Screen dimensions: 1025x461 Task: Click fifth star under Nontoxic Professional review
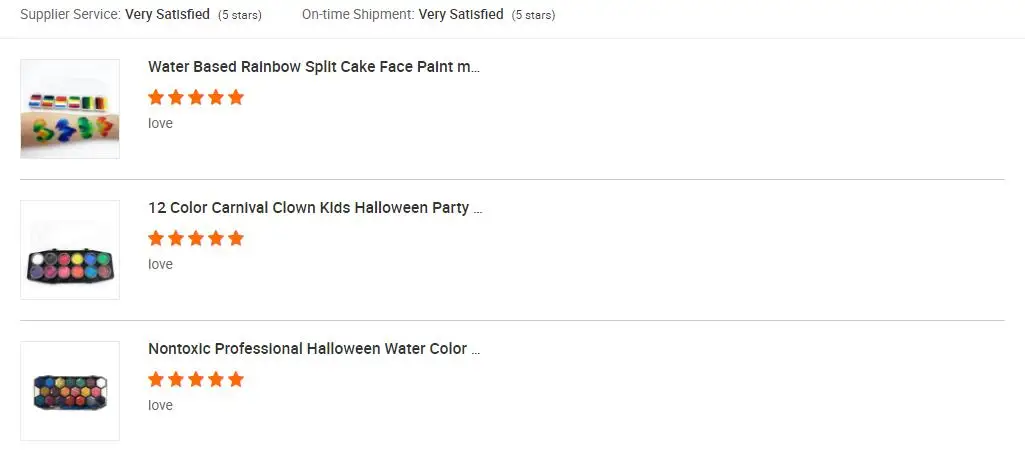(x=235, y=379)
